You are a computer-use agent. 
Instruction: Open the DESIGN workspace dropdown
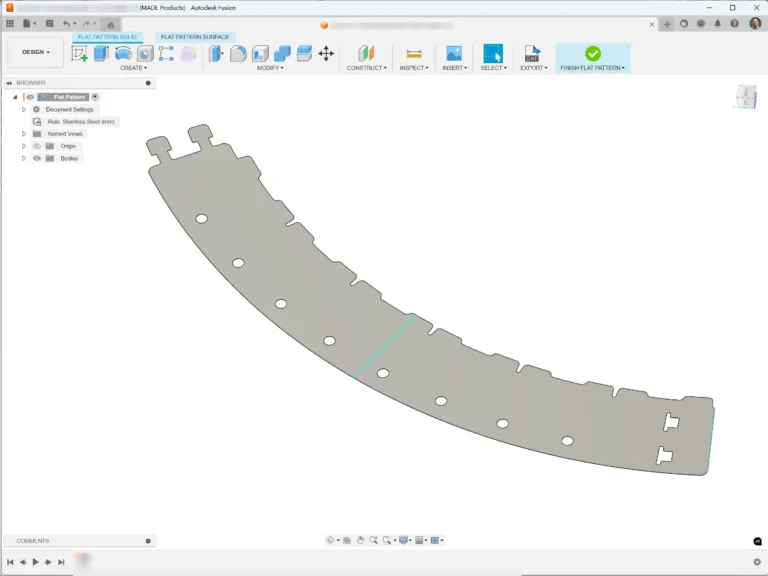tap(35, 52)
